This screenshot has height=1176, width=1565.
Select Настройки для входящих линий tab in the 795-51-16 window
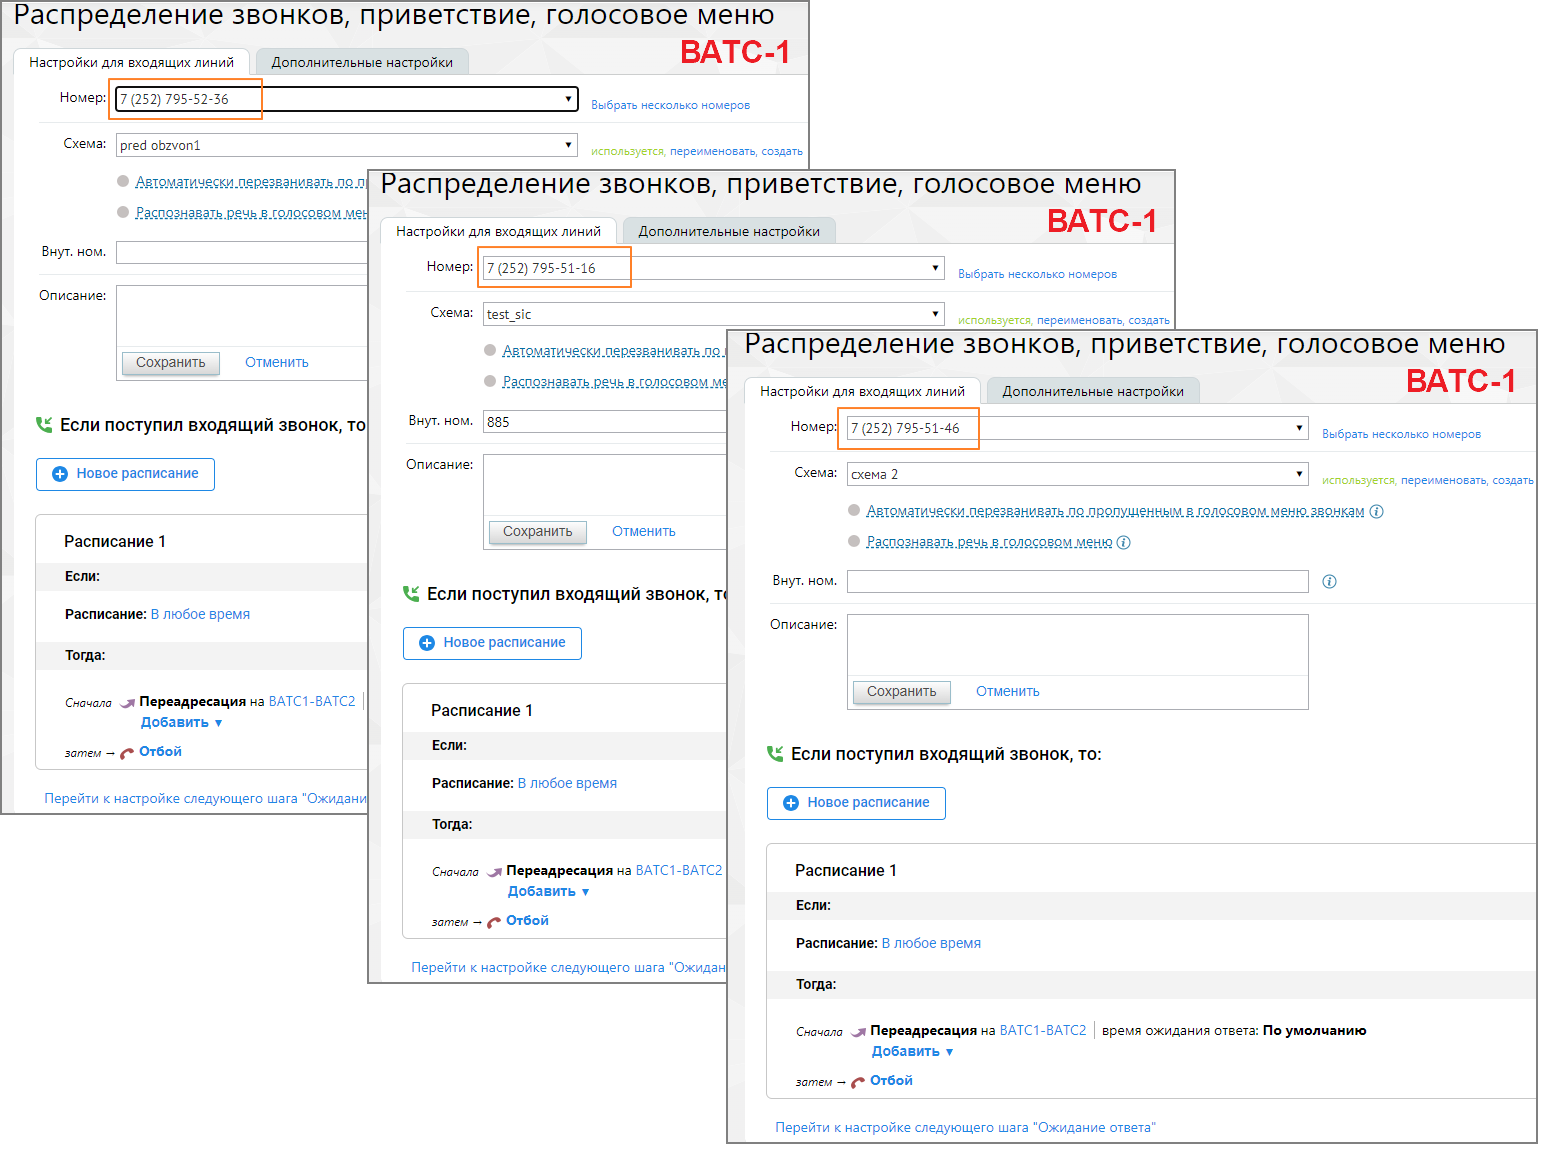(498, 231)
